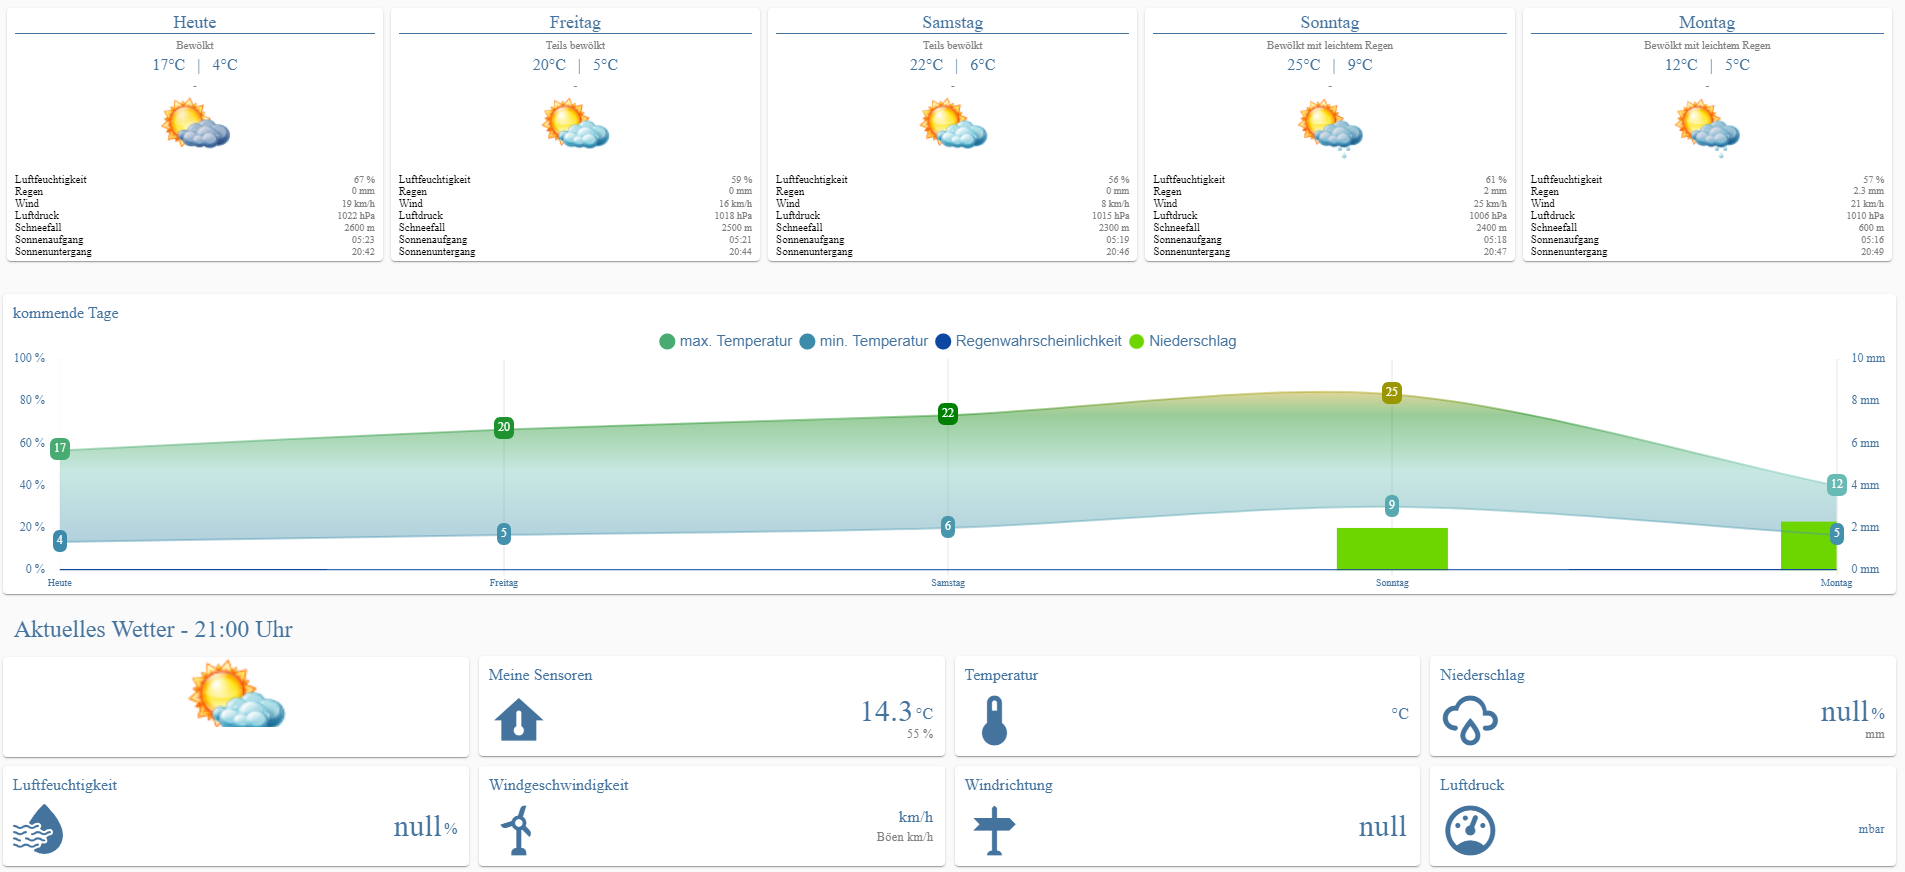This screenshot has width=1905, height=872.
Task: Click the Aktuelles Wetter - 21:00 Uhr heading
Action: coord(153,629)
